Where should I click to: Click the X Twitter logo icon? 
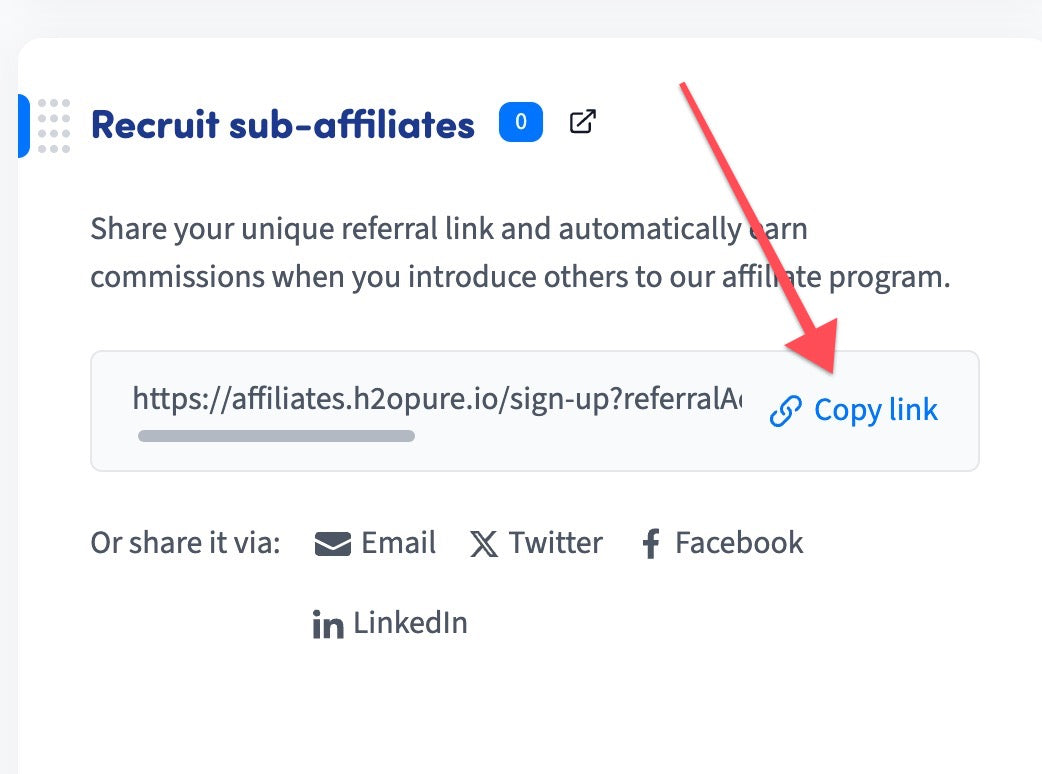point(484,544)
